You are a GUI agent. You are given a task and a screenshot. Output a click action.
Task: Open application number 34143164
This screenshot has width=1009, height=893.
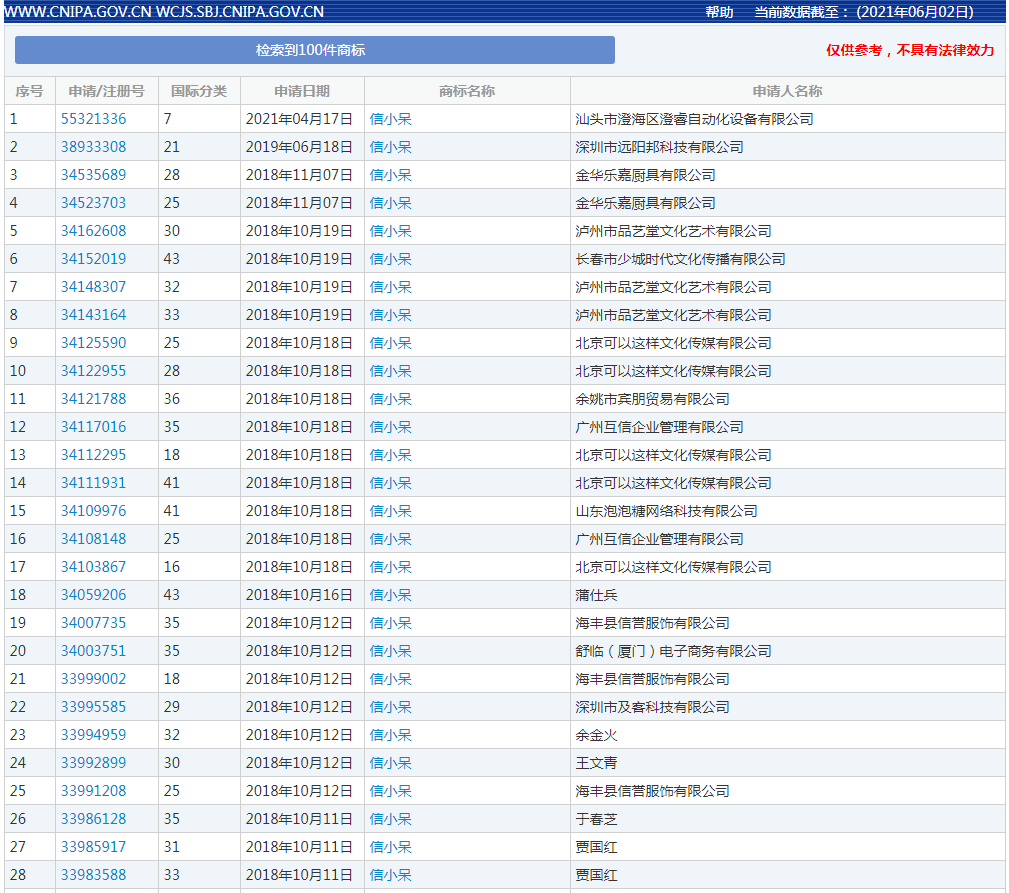pyautogui.click(x=93, y=315)
